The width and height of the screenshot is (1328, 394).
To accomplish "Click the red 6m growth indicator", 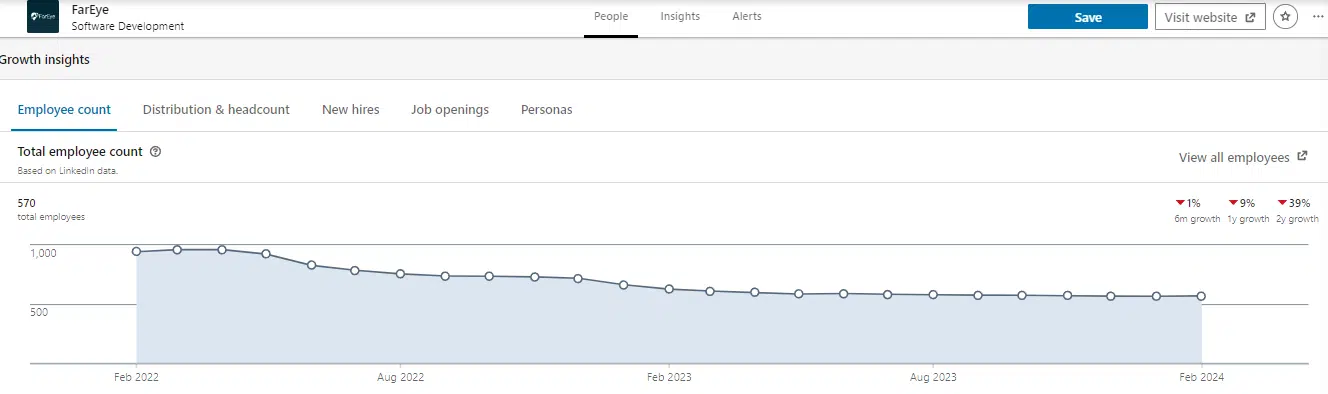I will pyautogui.click(x=1180, y=203).
